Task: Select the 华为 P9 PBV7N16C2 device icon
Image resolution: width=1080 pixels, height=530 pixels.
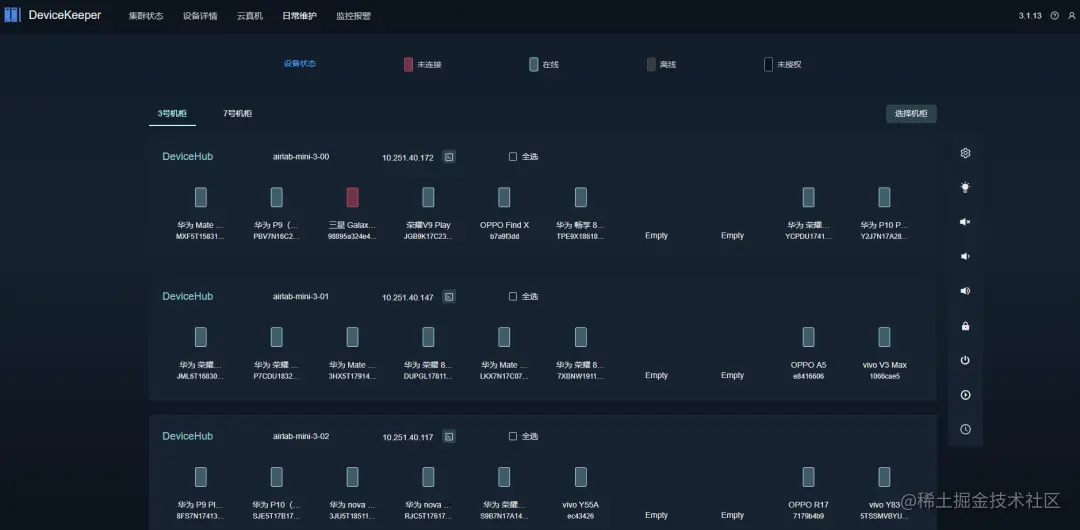Action: tap(276, 197)
